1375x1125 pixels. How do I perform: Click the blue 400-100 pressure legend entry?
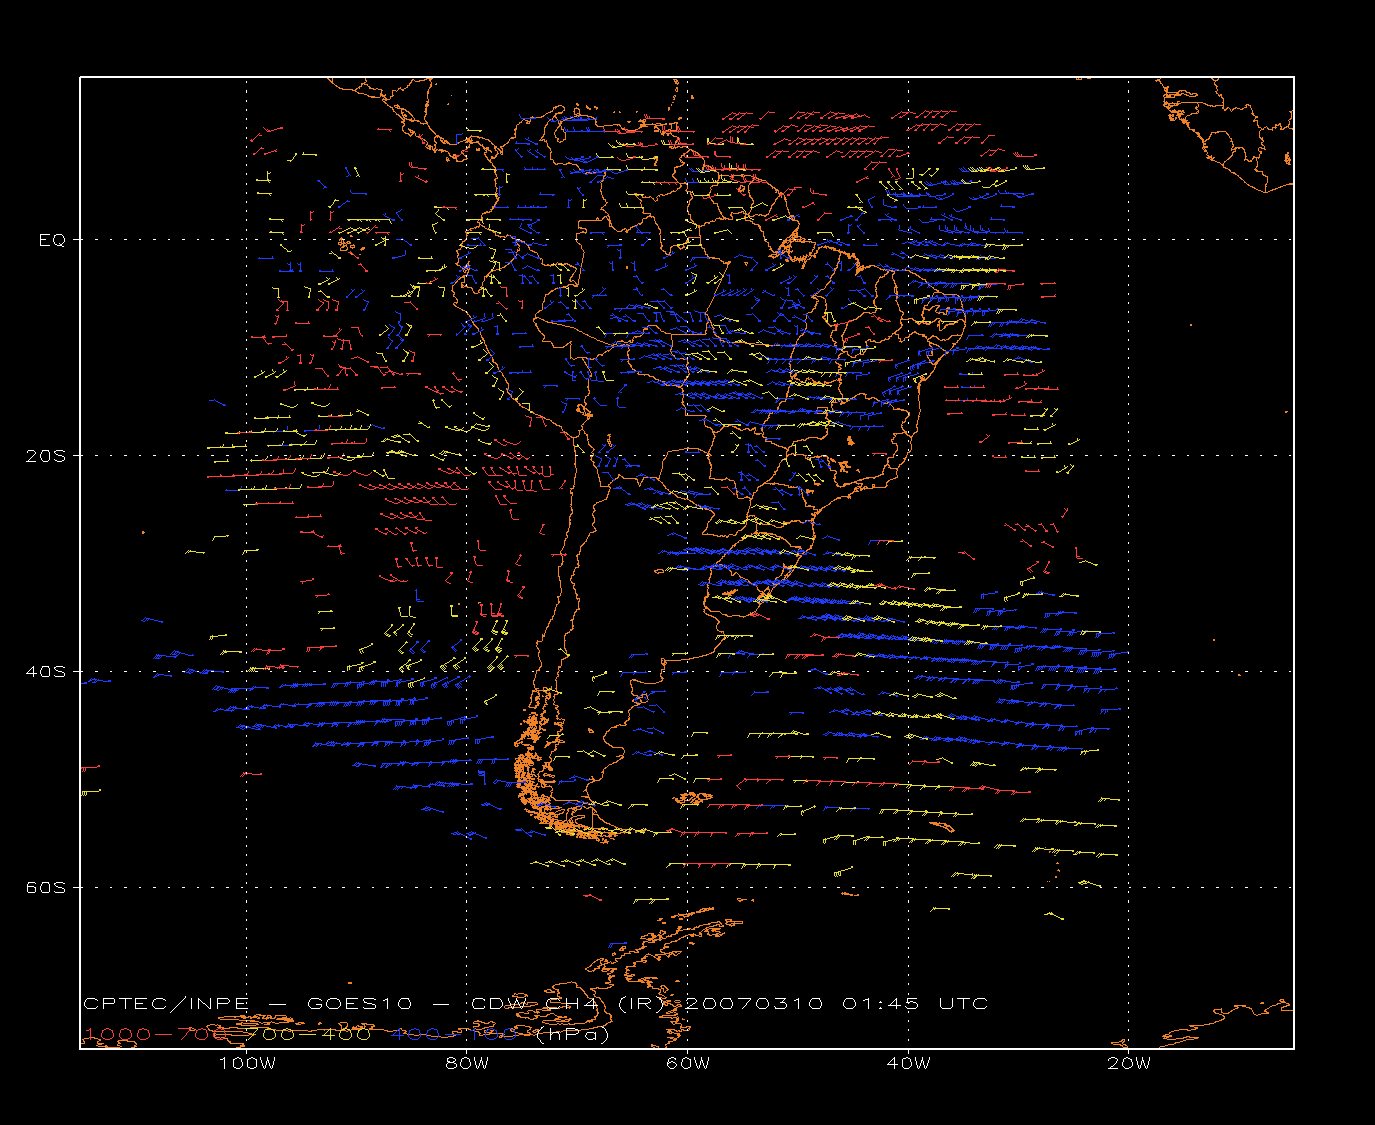(x=455, y=1034)
